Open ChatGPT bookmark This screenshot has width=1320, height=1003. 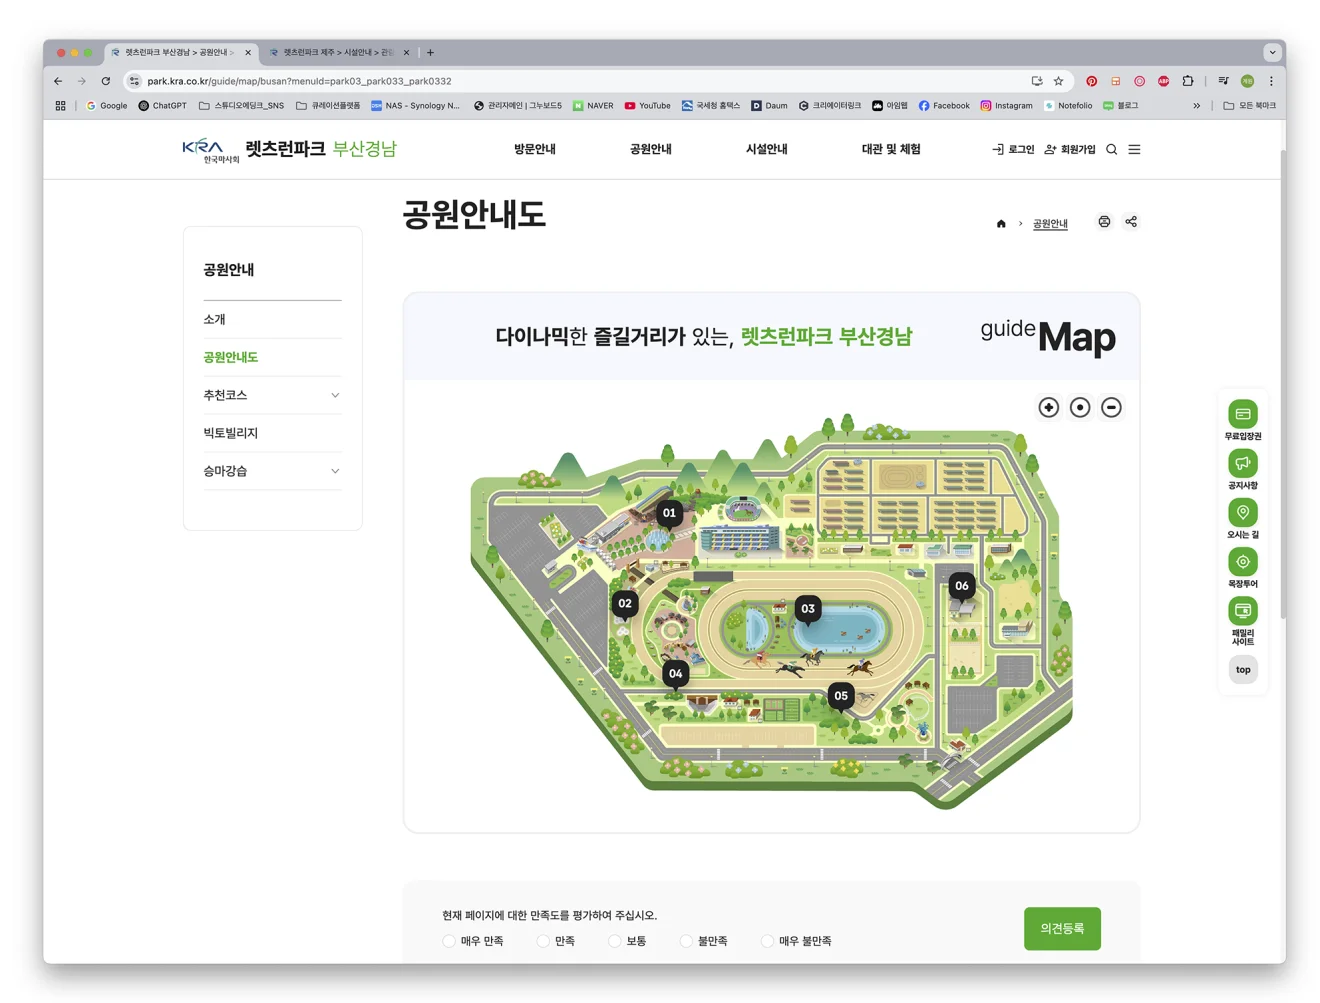point(162,105)
